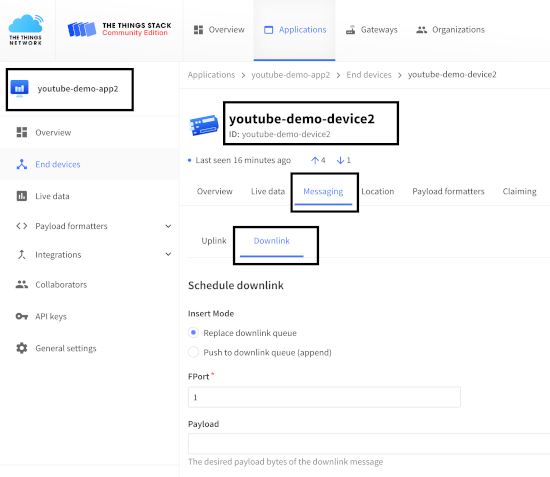Click the sidebar Overview grid icon

tap(22, 132)
